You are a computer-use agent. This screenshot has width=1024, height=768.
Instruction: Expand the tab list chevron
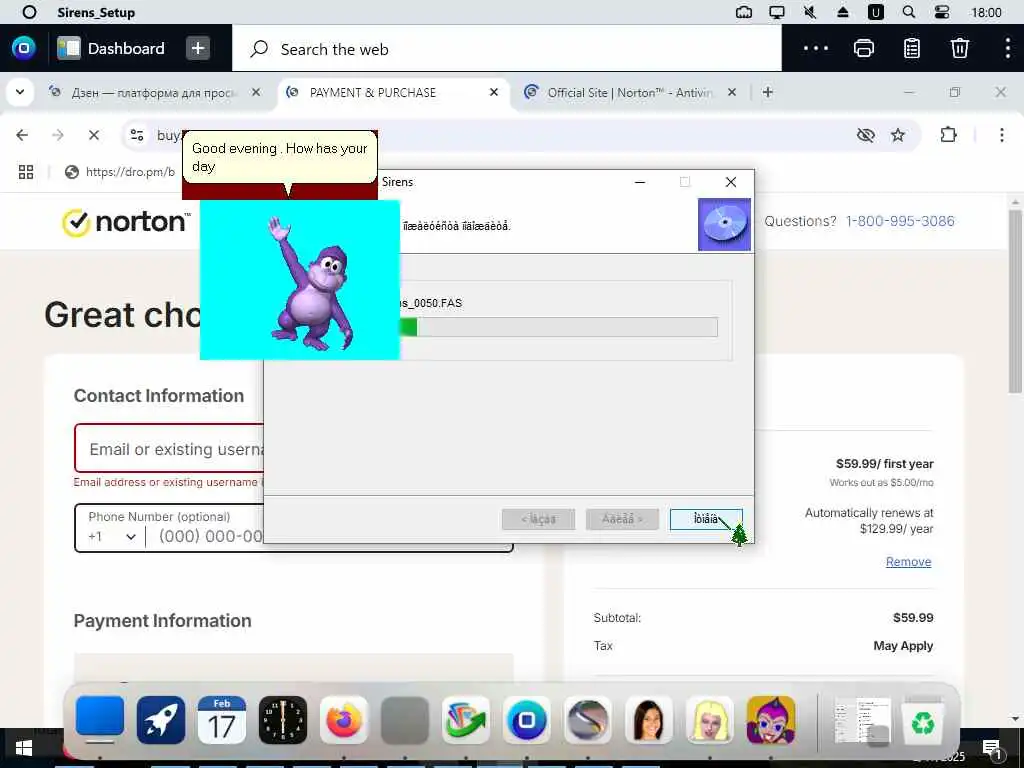point(20,92)
